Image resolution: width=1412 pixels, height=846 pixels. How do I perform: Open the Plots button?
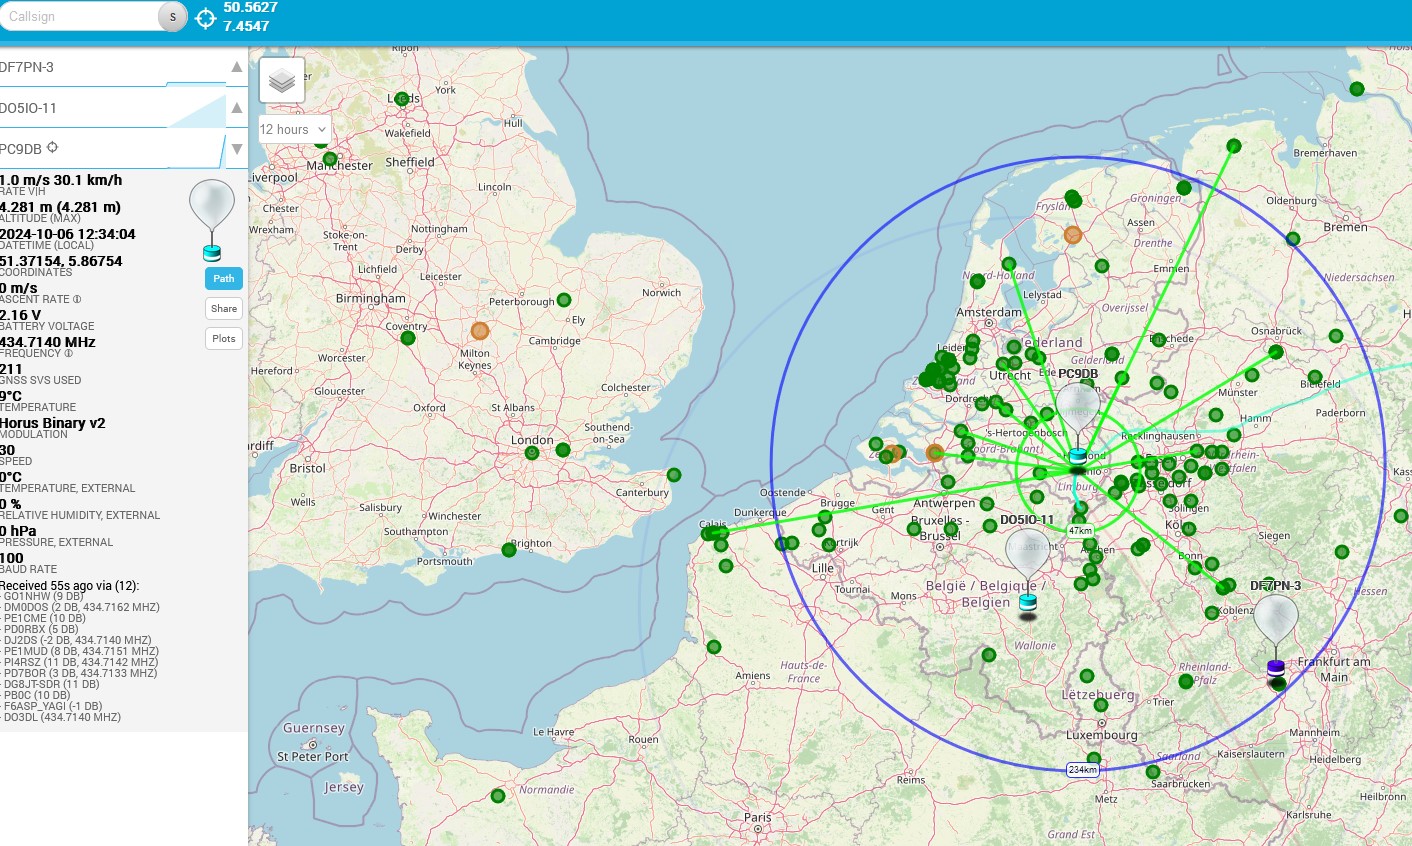coord(224,339)
